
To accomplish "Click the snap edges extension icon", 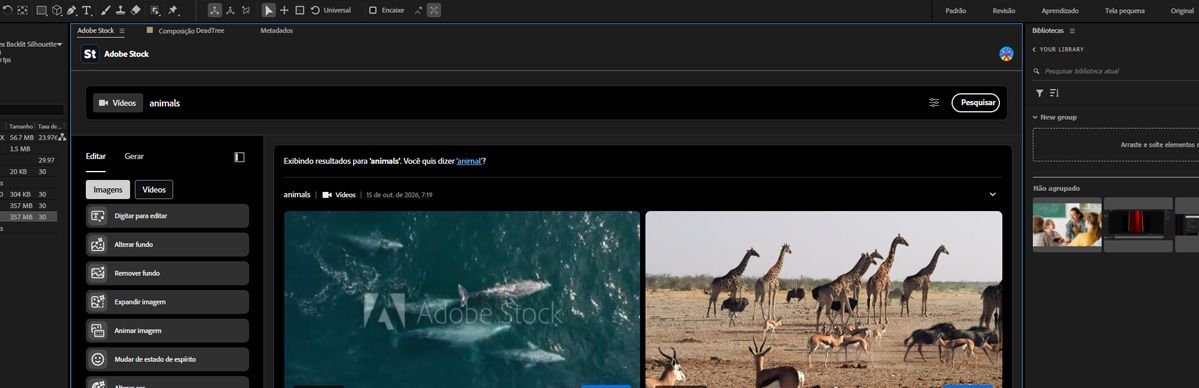I will (x=418, y=11).
